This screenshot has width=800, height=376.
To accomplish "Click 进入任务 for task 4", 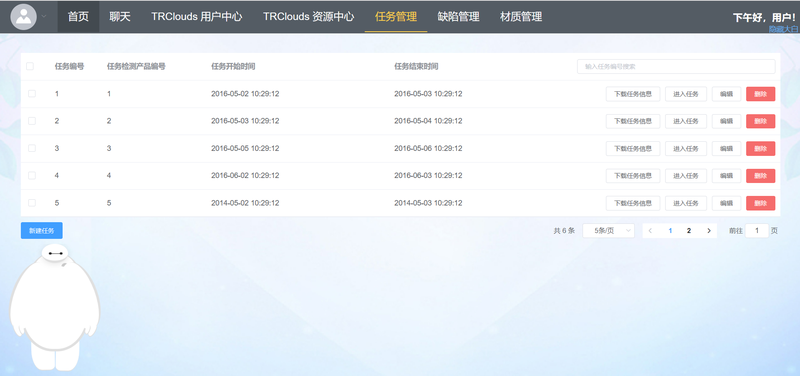I will [686, 176].
